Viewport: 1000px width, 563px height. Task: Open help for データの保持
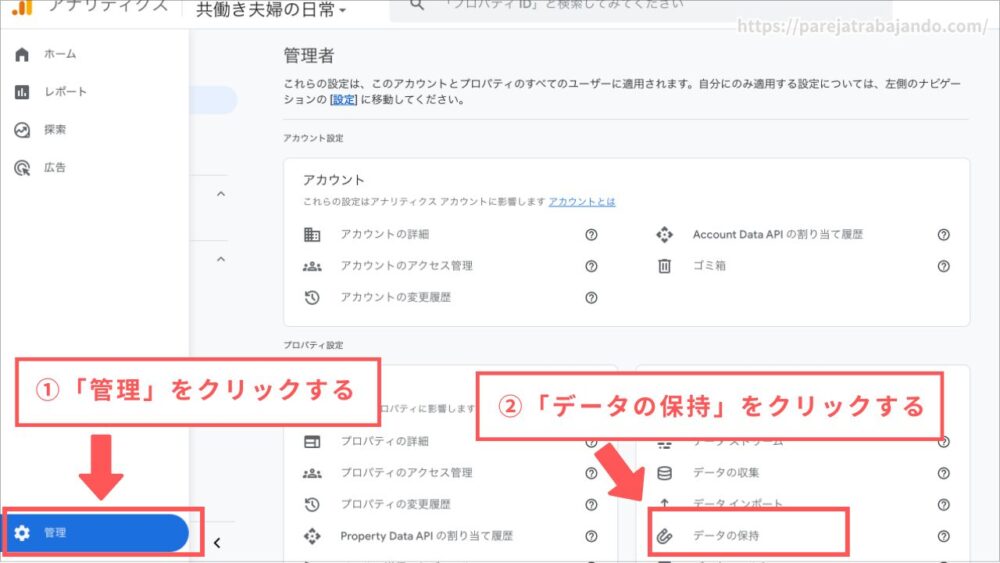(944, 536)
